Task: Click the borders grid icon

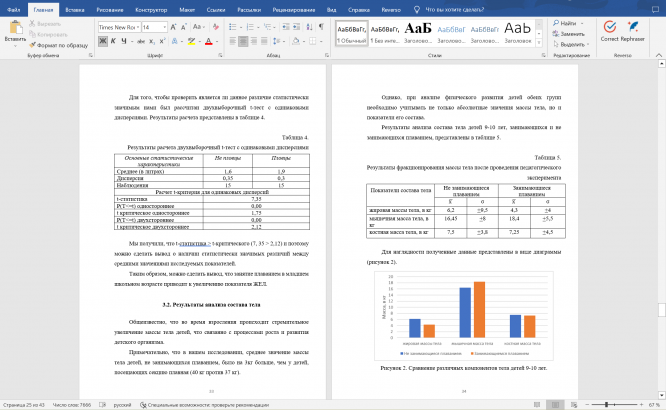Action: [x=313, y=41]
